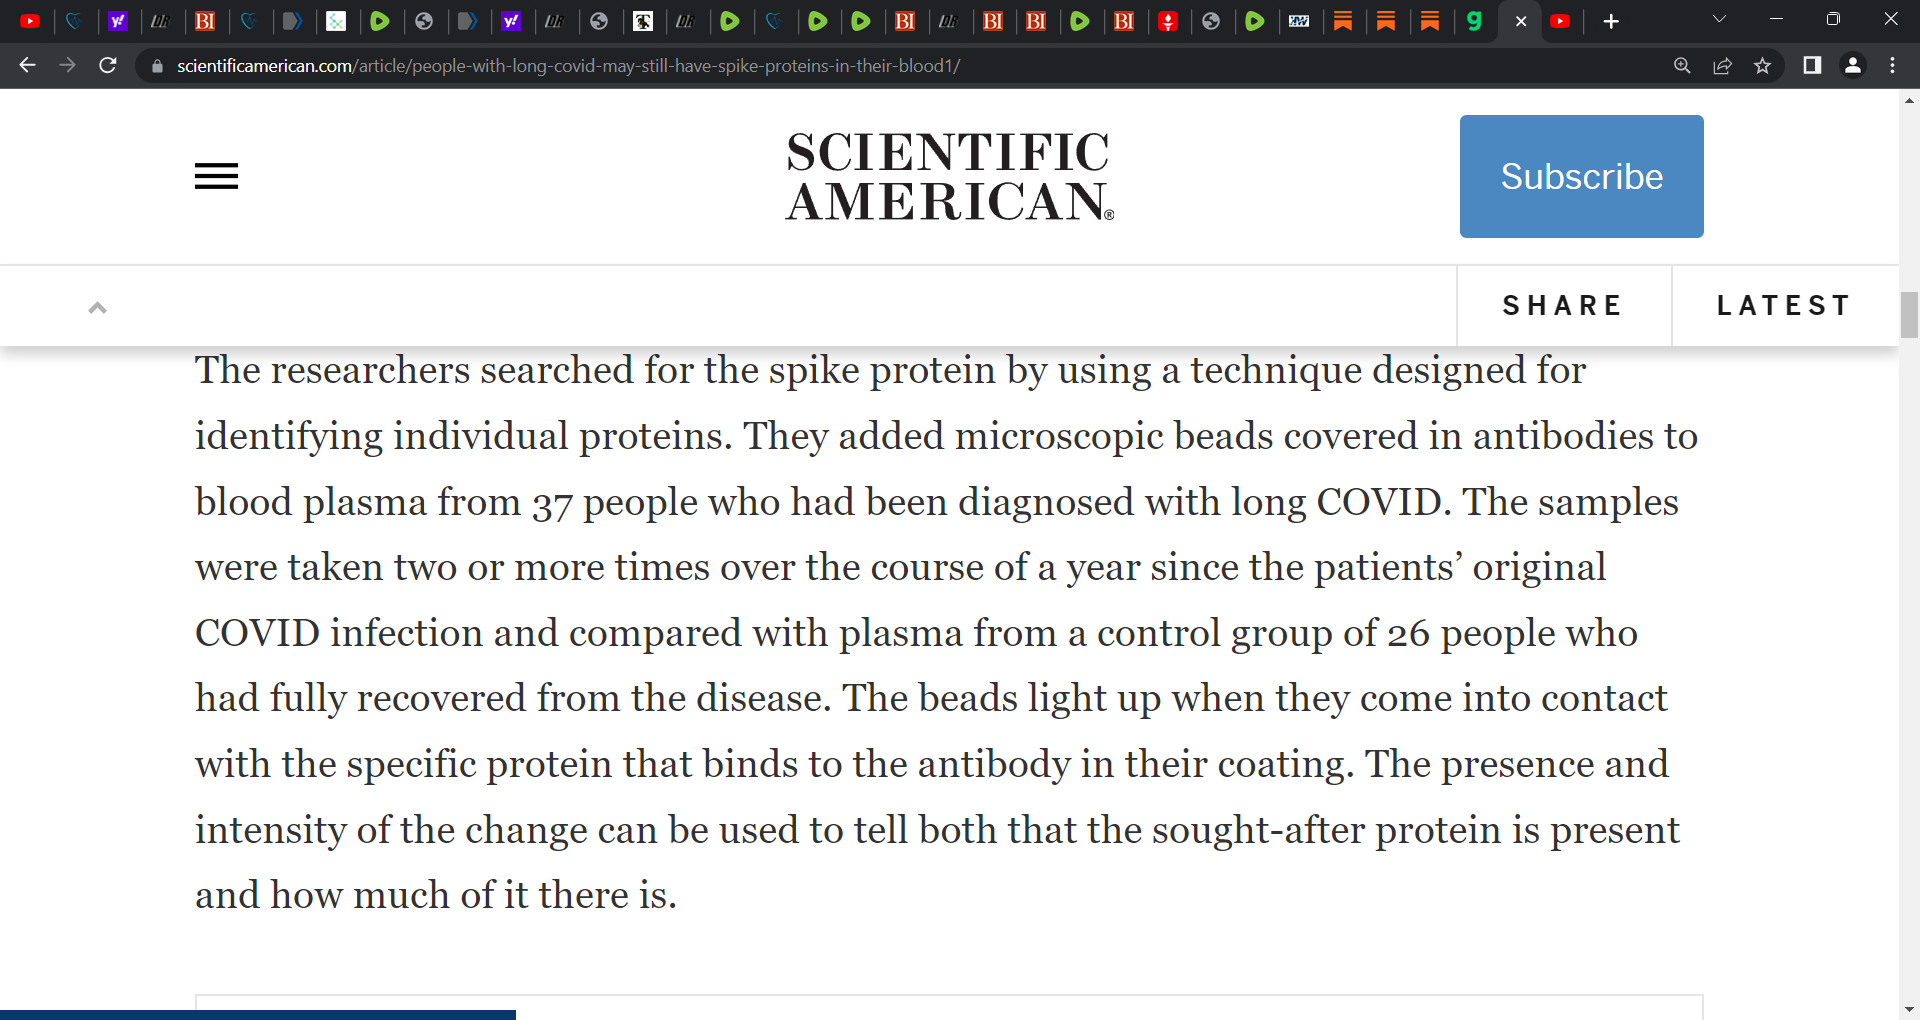Image resolution: width=1920 pixels, height=1020 pixels.
Task: Click the vertical page scrollbar thumb
Action: click(1909, 315)
